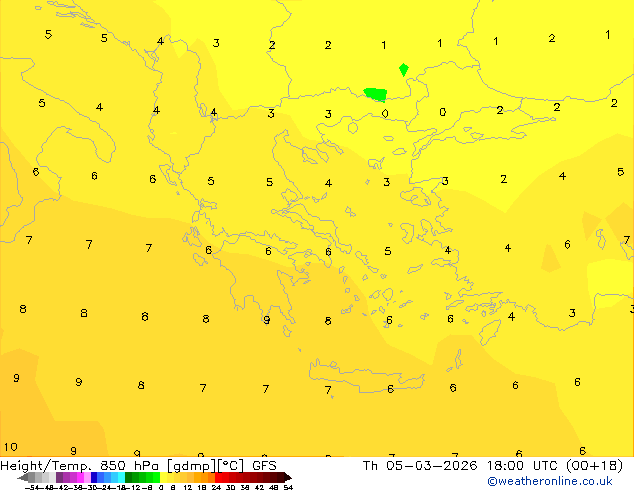The height and width of the screenshot is (490, 634).
Task: Select the bright red legend swatch
Action: pos(218,477)
